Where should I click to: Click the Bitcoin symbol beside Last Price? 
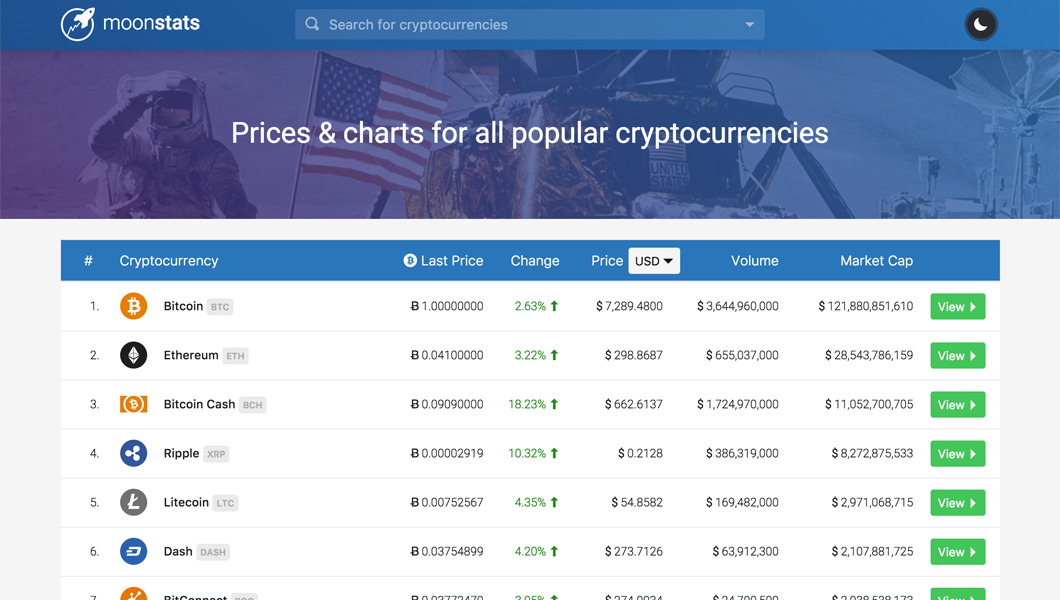[410, 261]
